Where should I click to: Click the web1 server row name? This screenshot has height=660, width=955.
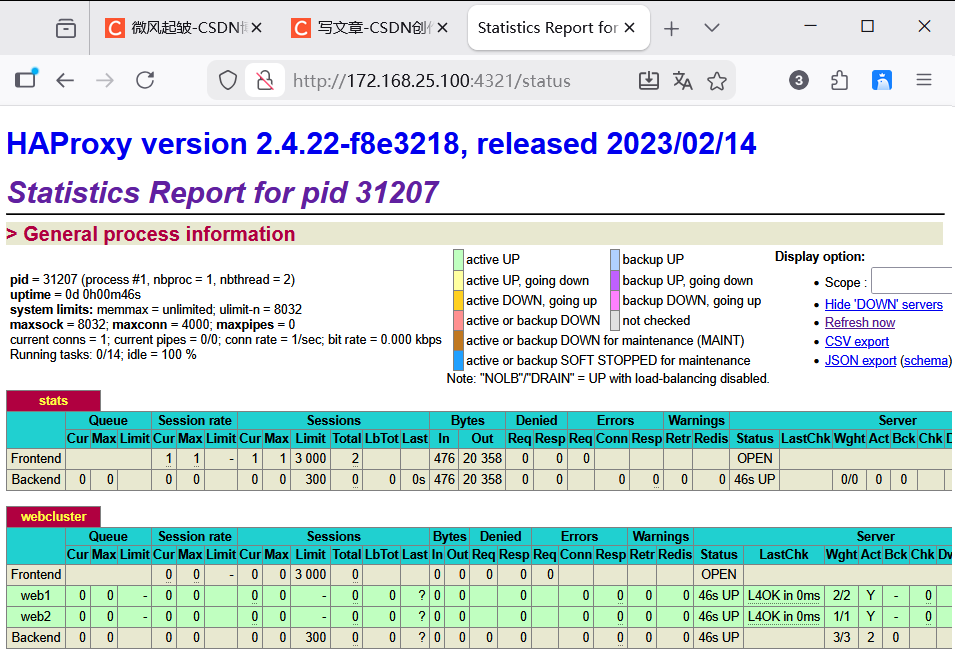(35, 595)
